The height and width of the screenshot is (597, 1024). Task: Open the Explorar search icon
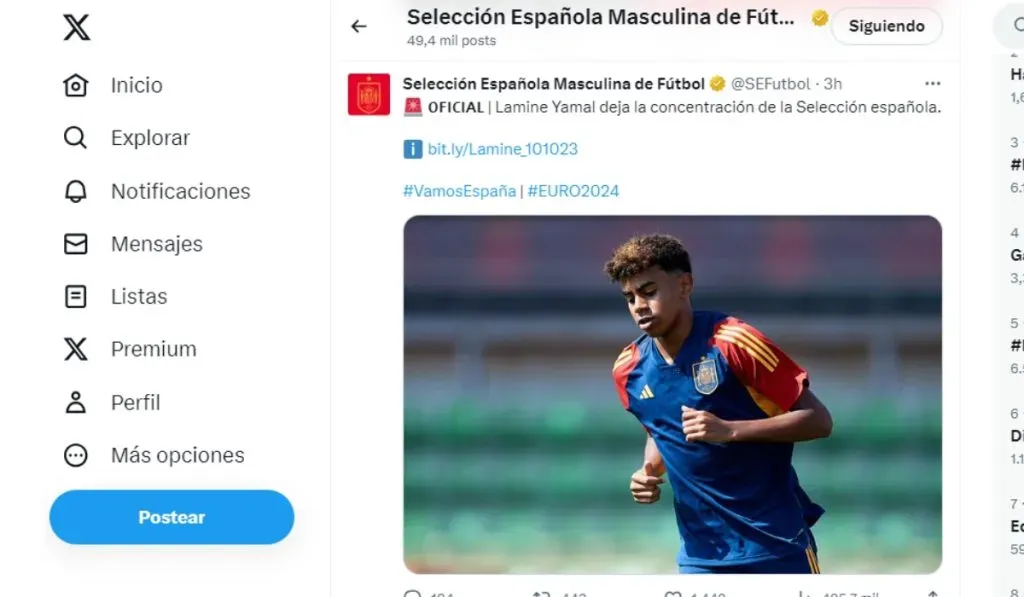pos(76,138)
